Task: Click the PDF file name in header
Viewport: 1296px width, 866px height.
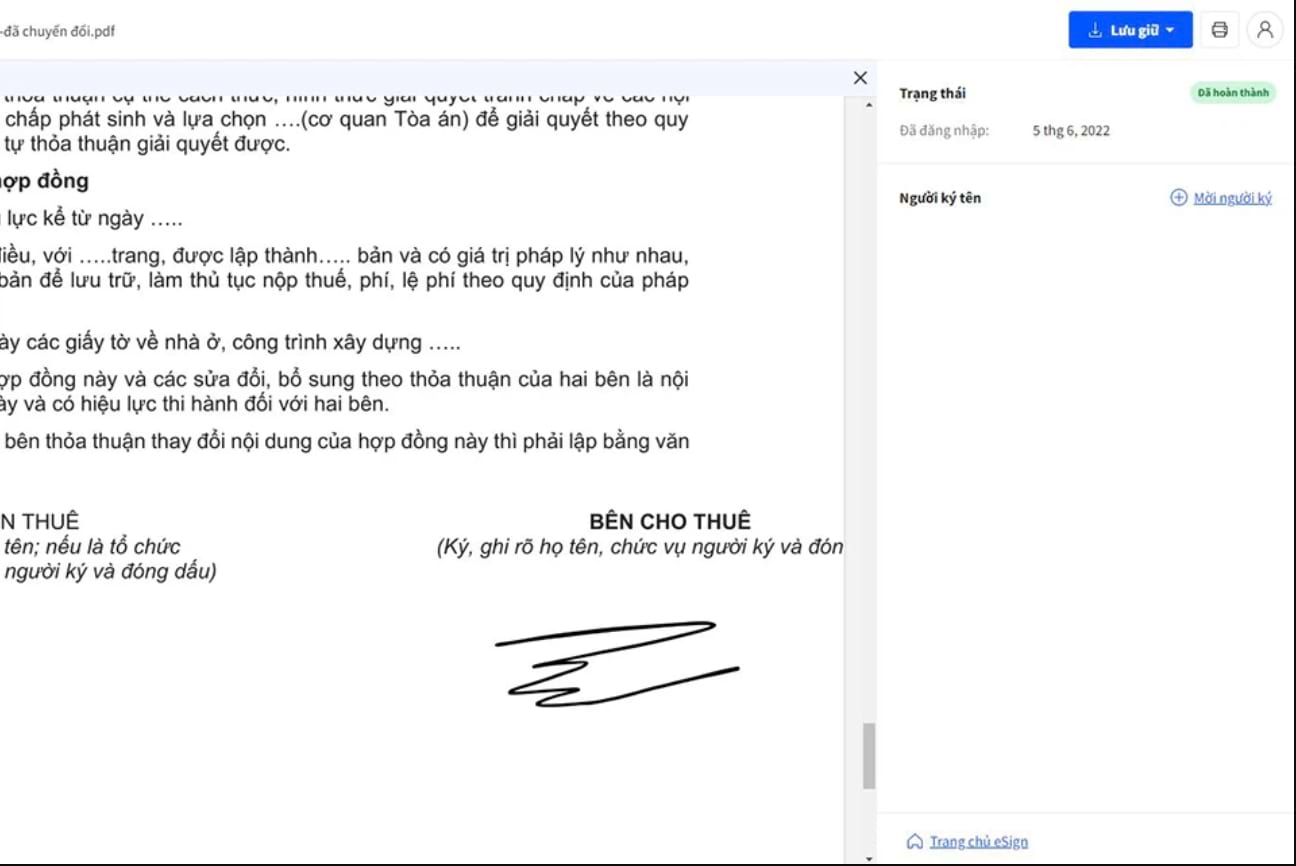Action: (x=58, y=31)
